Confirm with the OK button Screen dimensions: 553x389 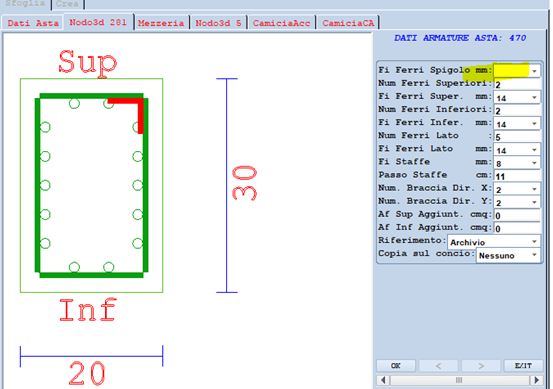tap(396, 366)
